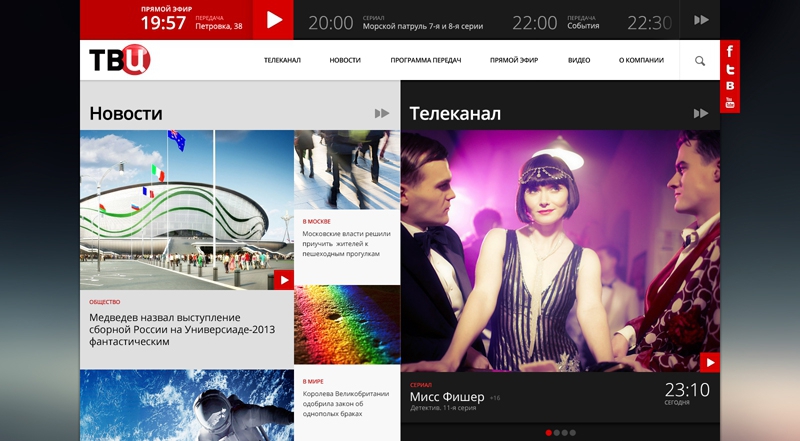
Task: Click the Общество category label
Action: (105, 302)
